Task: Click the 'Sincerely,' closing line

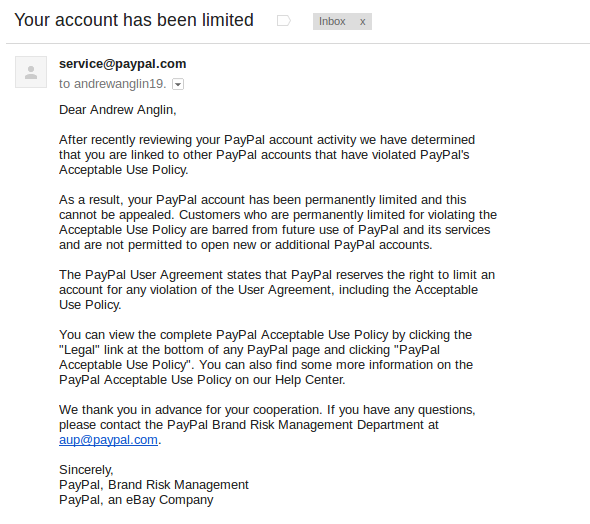Action: tap(86, 470)
